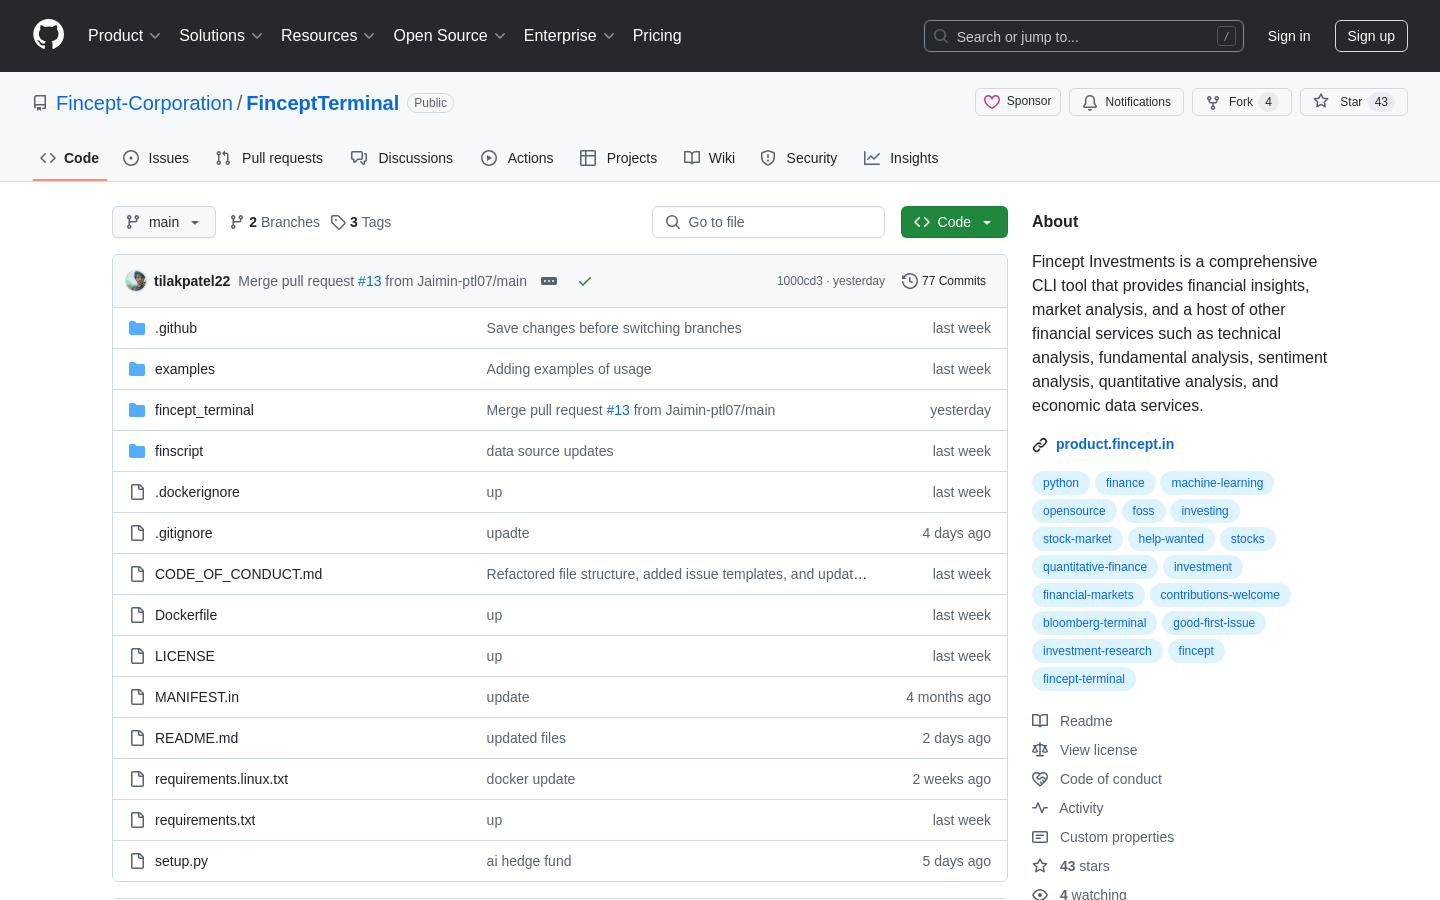Open the Wiki tab

tap(709, 158)
